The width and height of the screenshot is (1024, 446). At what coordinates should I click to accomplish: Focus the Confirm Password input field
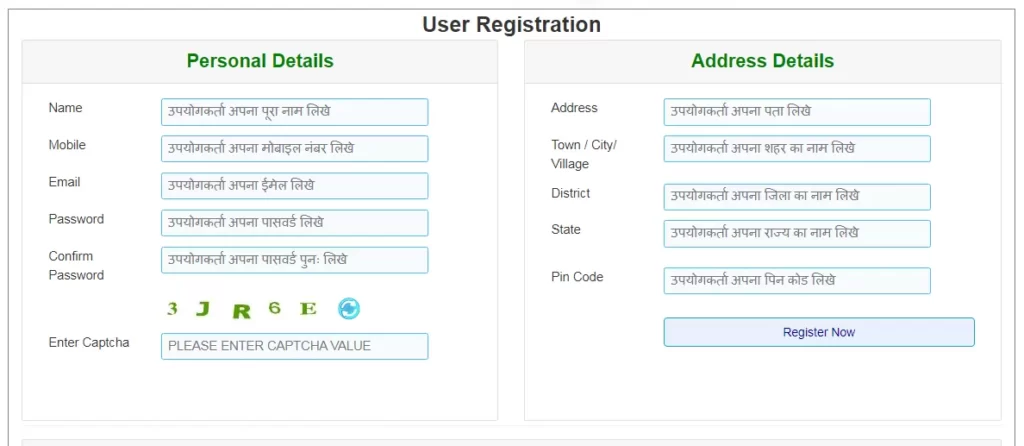tap(295, 260)
